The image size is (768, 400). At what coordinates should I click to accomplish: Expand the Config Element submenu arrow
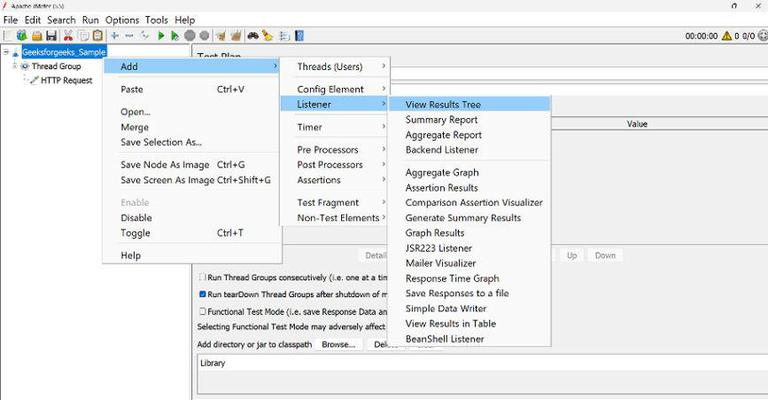tap(384, 89)
